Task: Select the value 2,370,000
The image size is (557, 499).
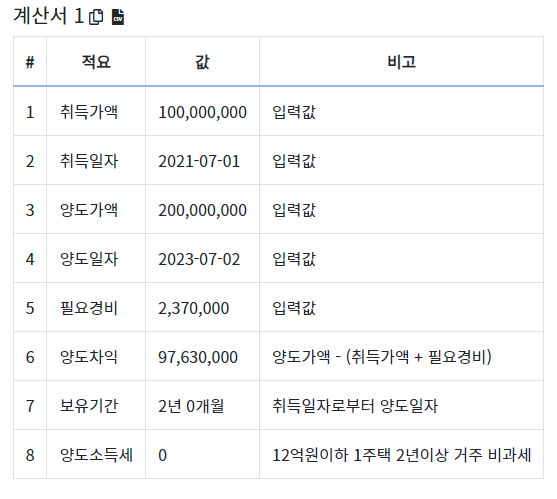Action: point(194,308)
